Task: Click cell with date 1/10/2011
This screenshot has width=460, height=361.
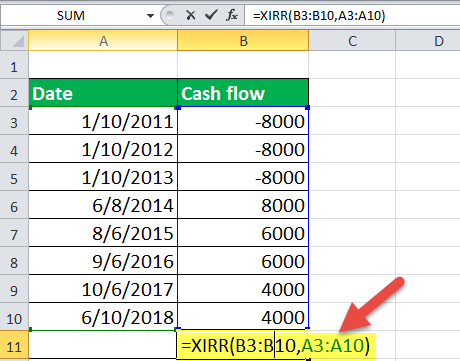Action: point(103,121)
